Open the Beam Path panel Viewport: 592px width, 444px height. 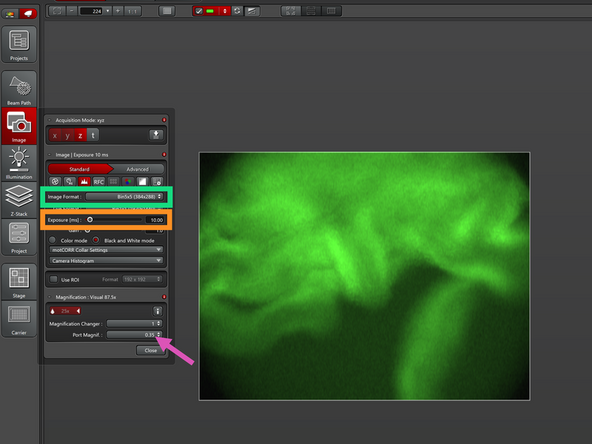(19, 89)
